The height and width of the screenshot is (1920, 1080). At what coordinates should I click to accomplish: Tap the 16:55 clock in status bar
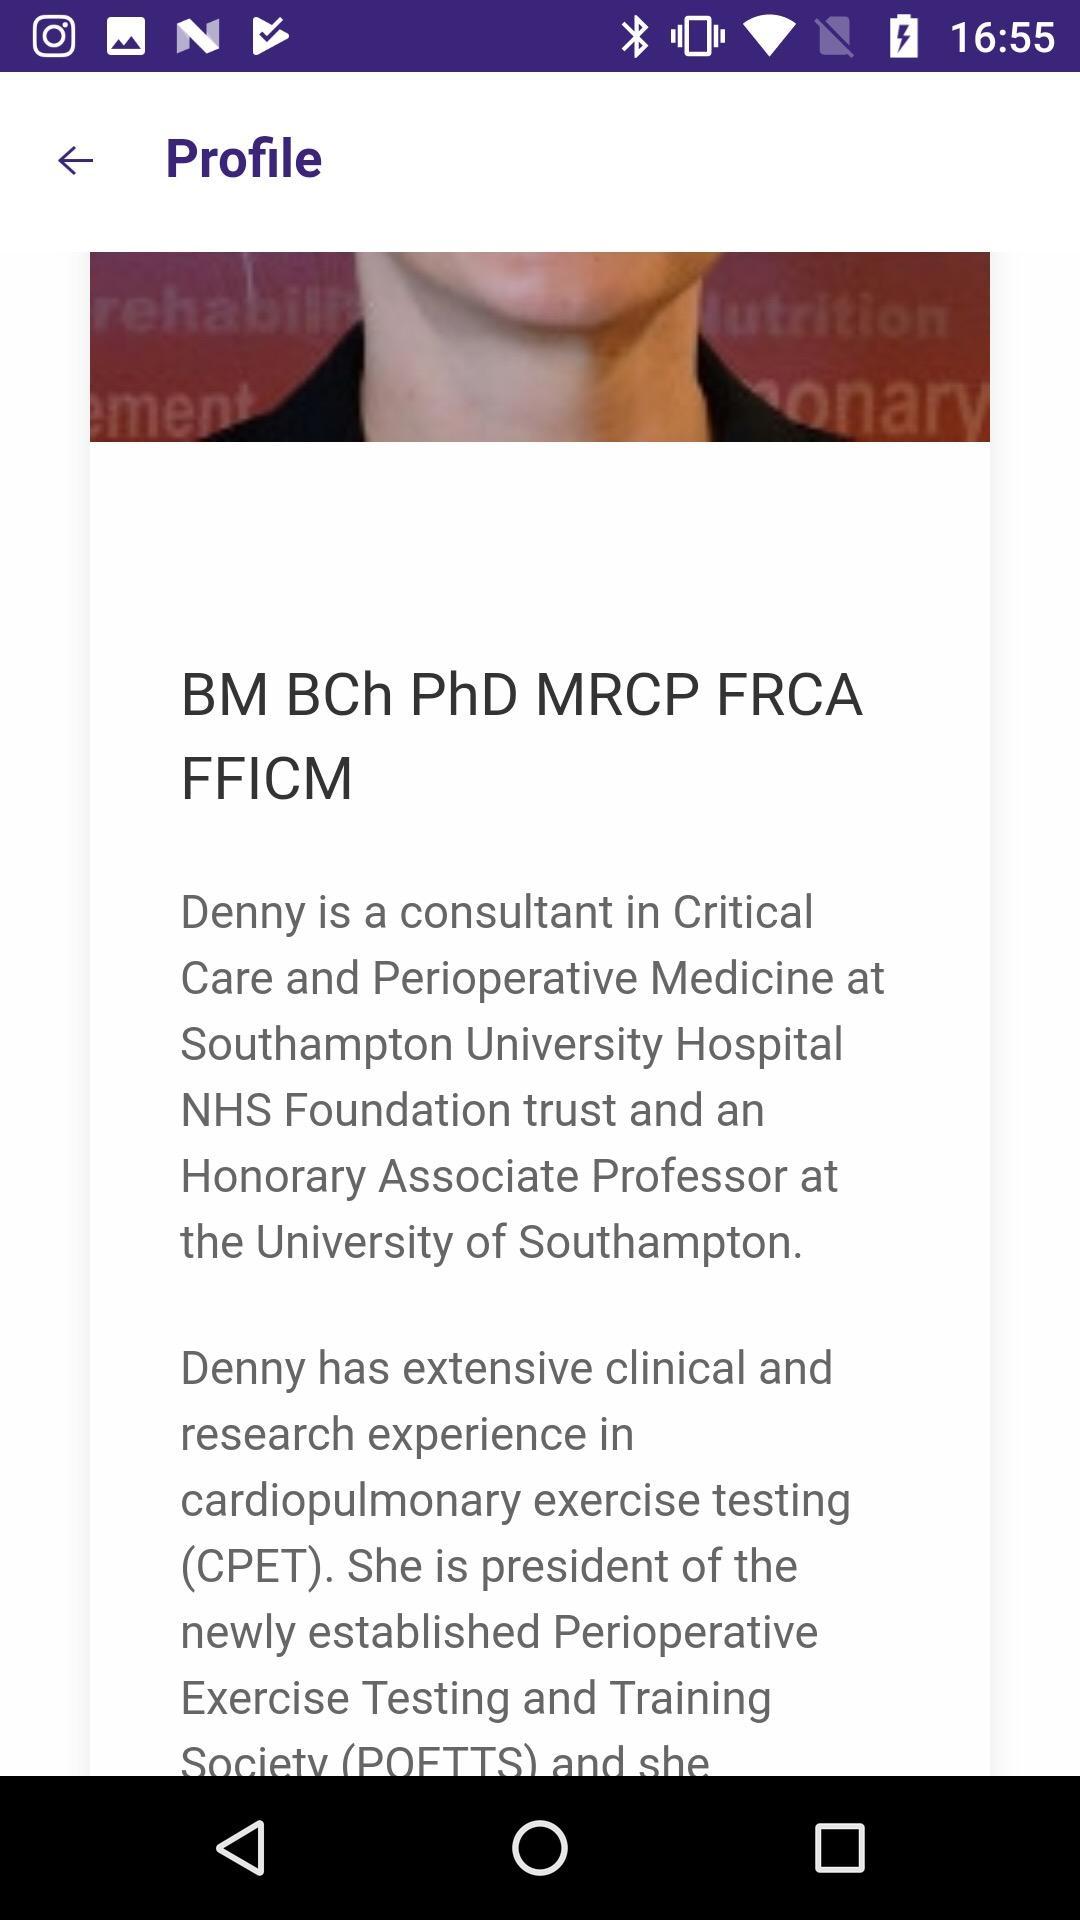(x=1002, y=37)
